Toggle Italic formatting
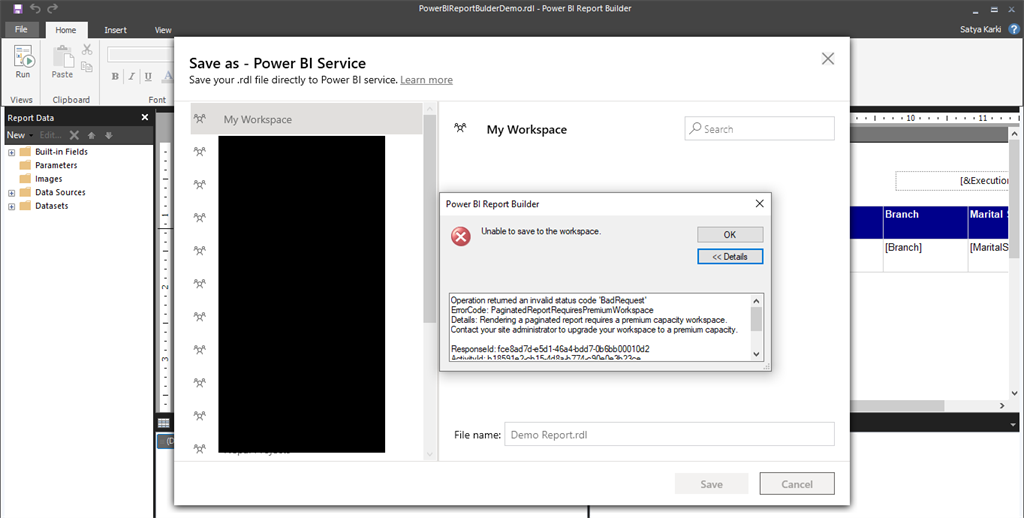Viewport: 1024px width, 518px height. 131,76
